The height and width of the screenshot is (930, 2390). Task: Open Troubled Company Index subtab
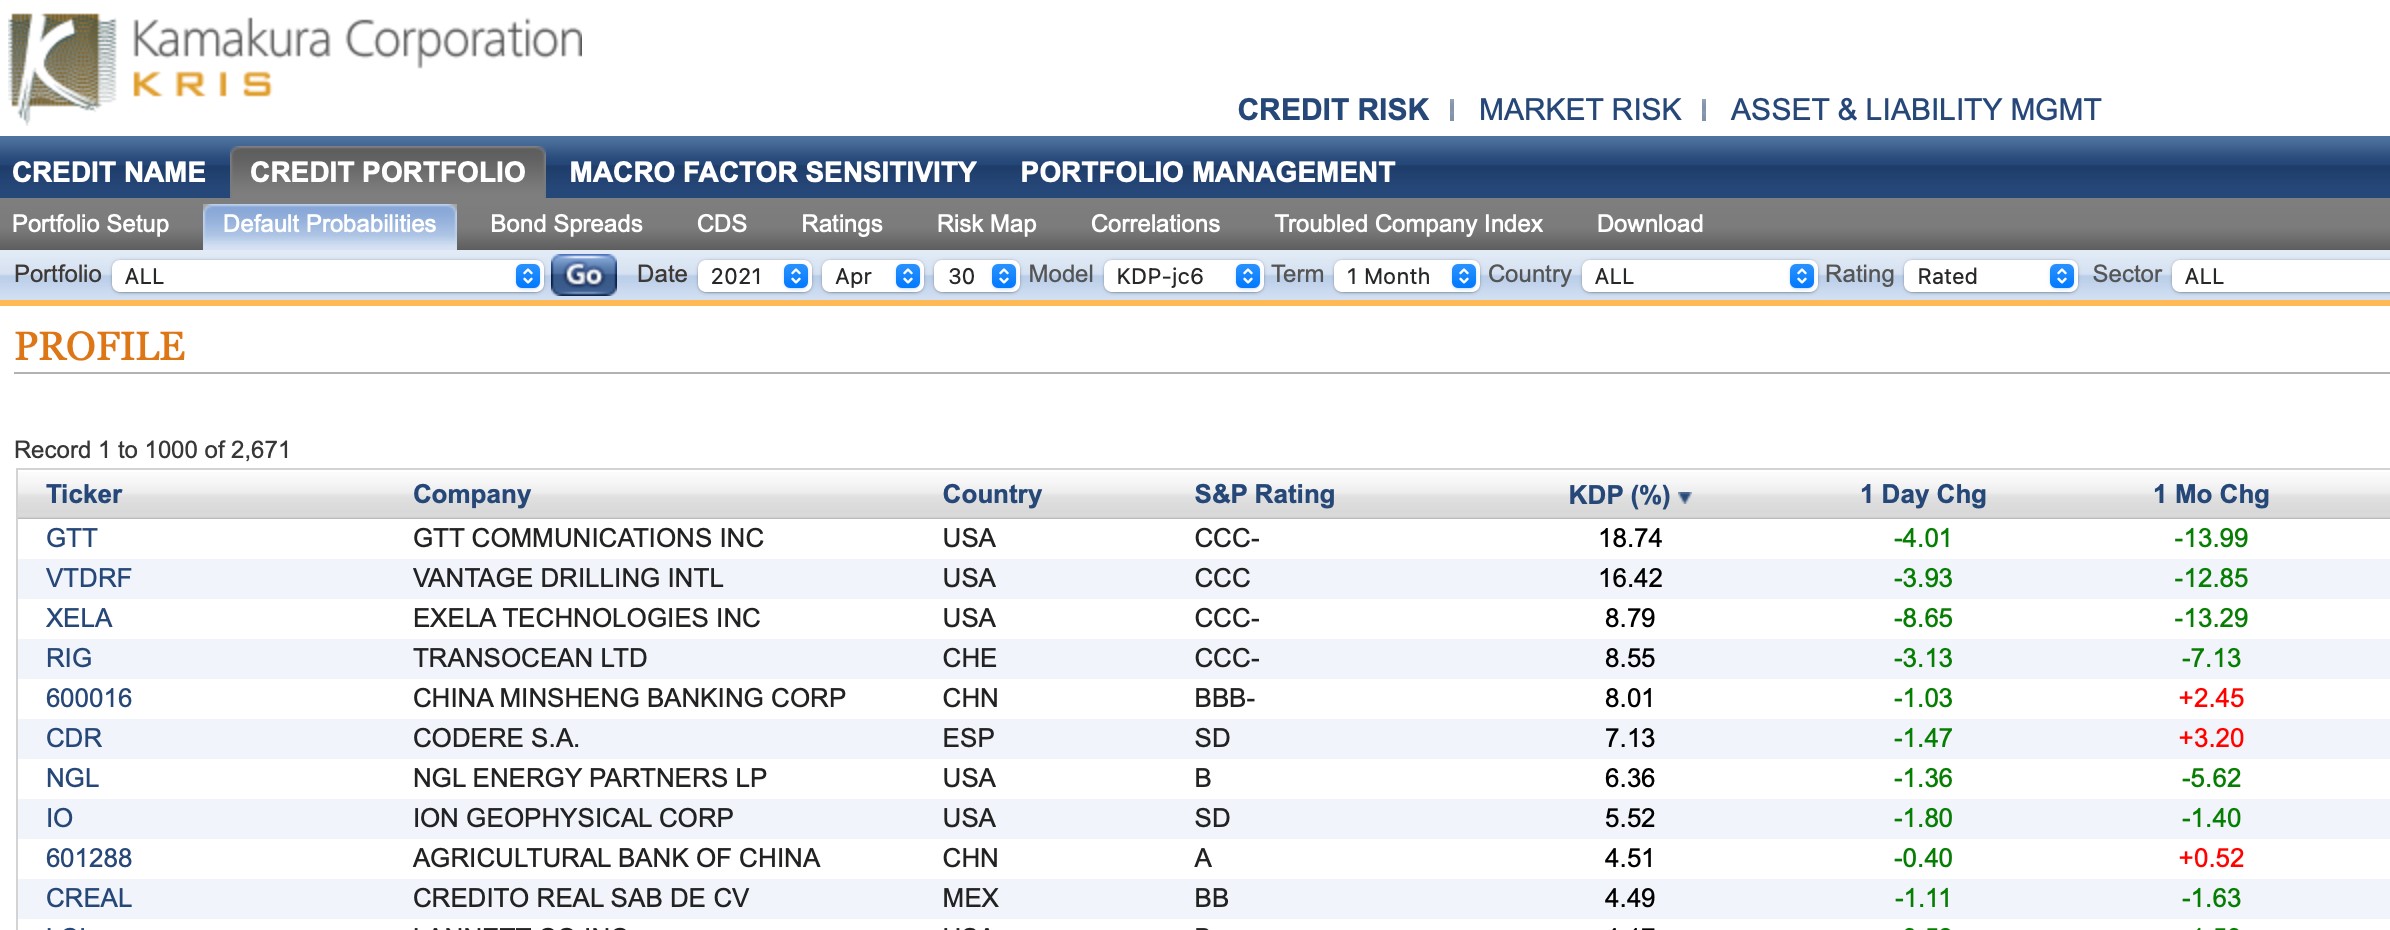tap(1408, 224)
